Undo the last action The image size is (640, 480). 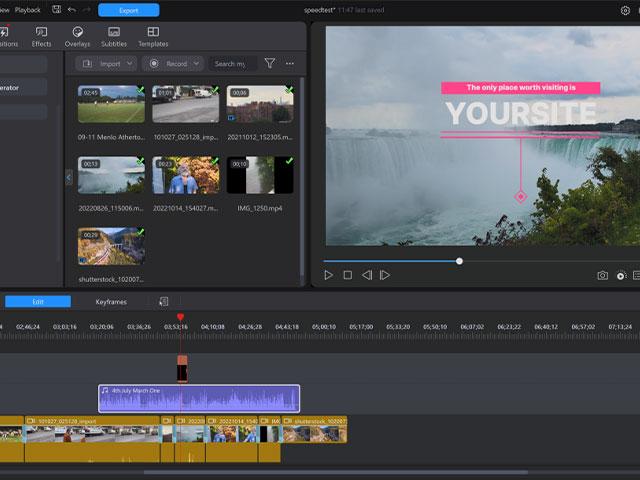(x=72, y=9)
